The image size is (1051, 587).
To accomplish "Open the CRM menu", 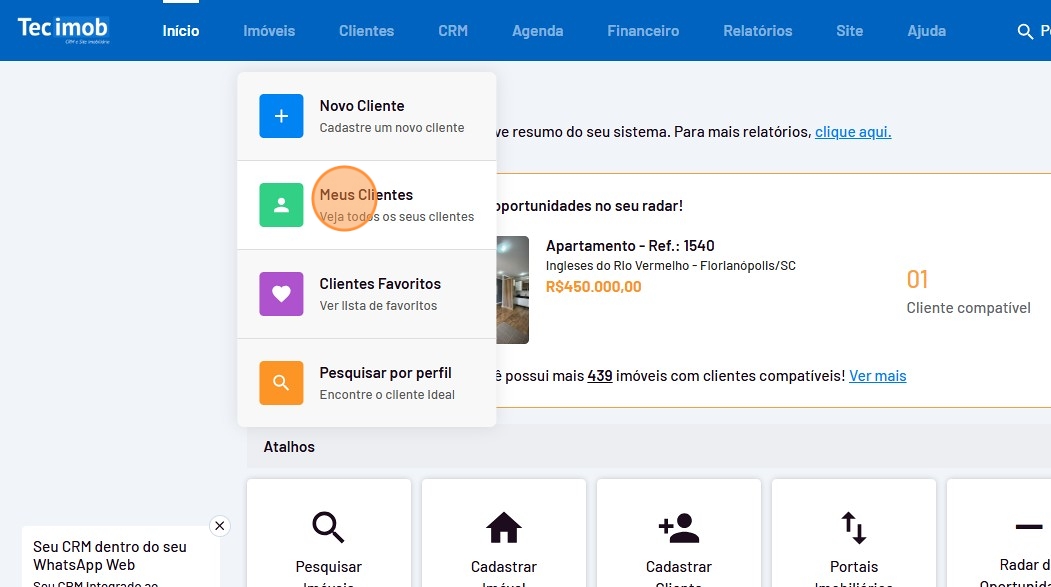I will click(453, 31).
